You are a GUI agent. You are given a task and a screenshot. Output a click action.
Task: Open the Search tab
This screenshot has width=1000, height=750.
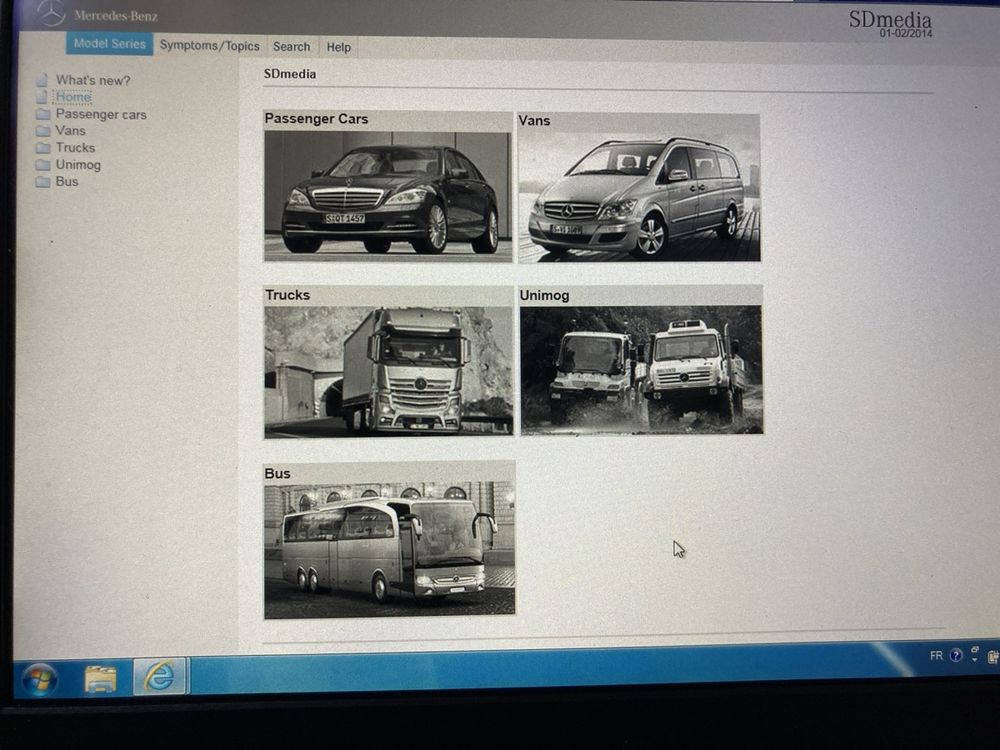291,46
